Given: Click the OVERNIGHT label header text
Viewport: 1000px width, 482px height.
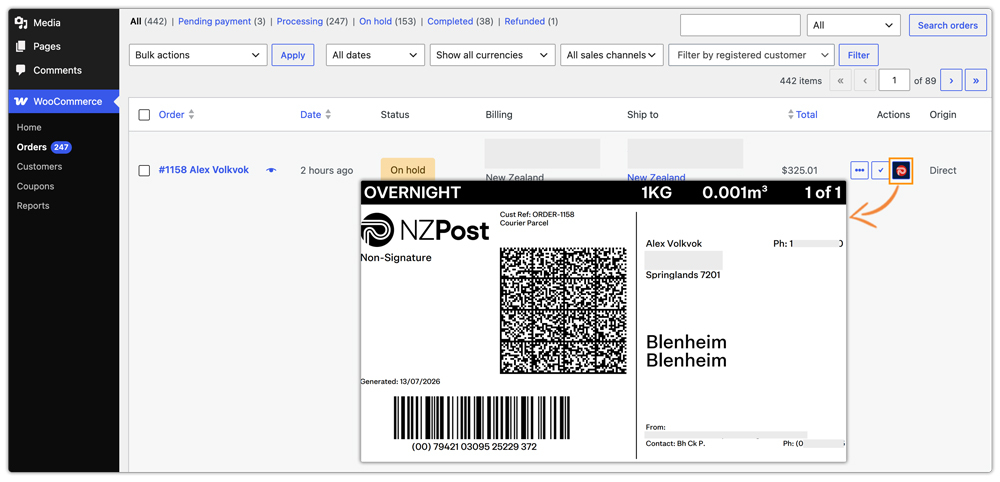Looking at the screenshot, I should (412, 193).
